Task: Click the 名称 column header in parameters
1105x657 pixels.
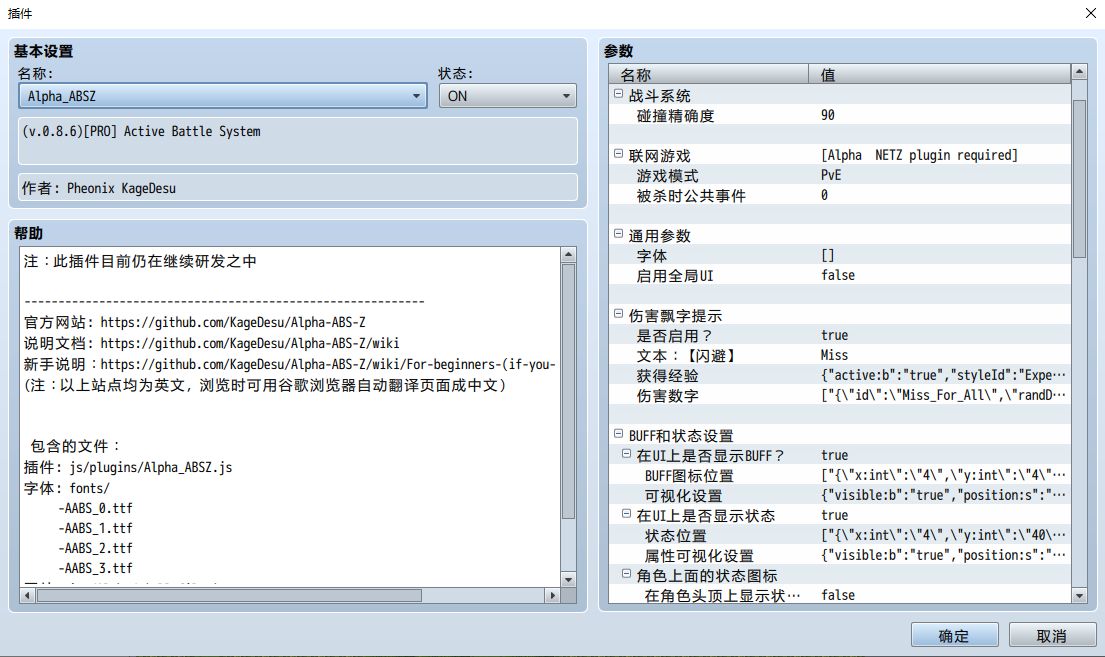Action: click(x=708, y=75)
